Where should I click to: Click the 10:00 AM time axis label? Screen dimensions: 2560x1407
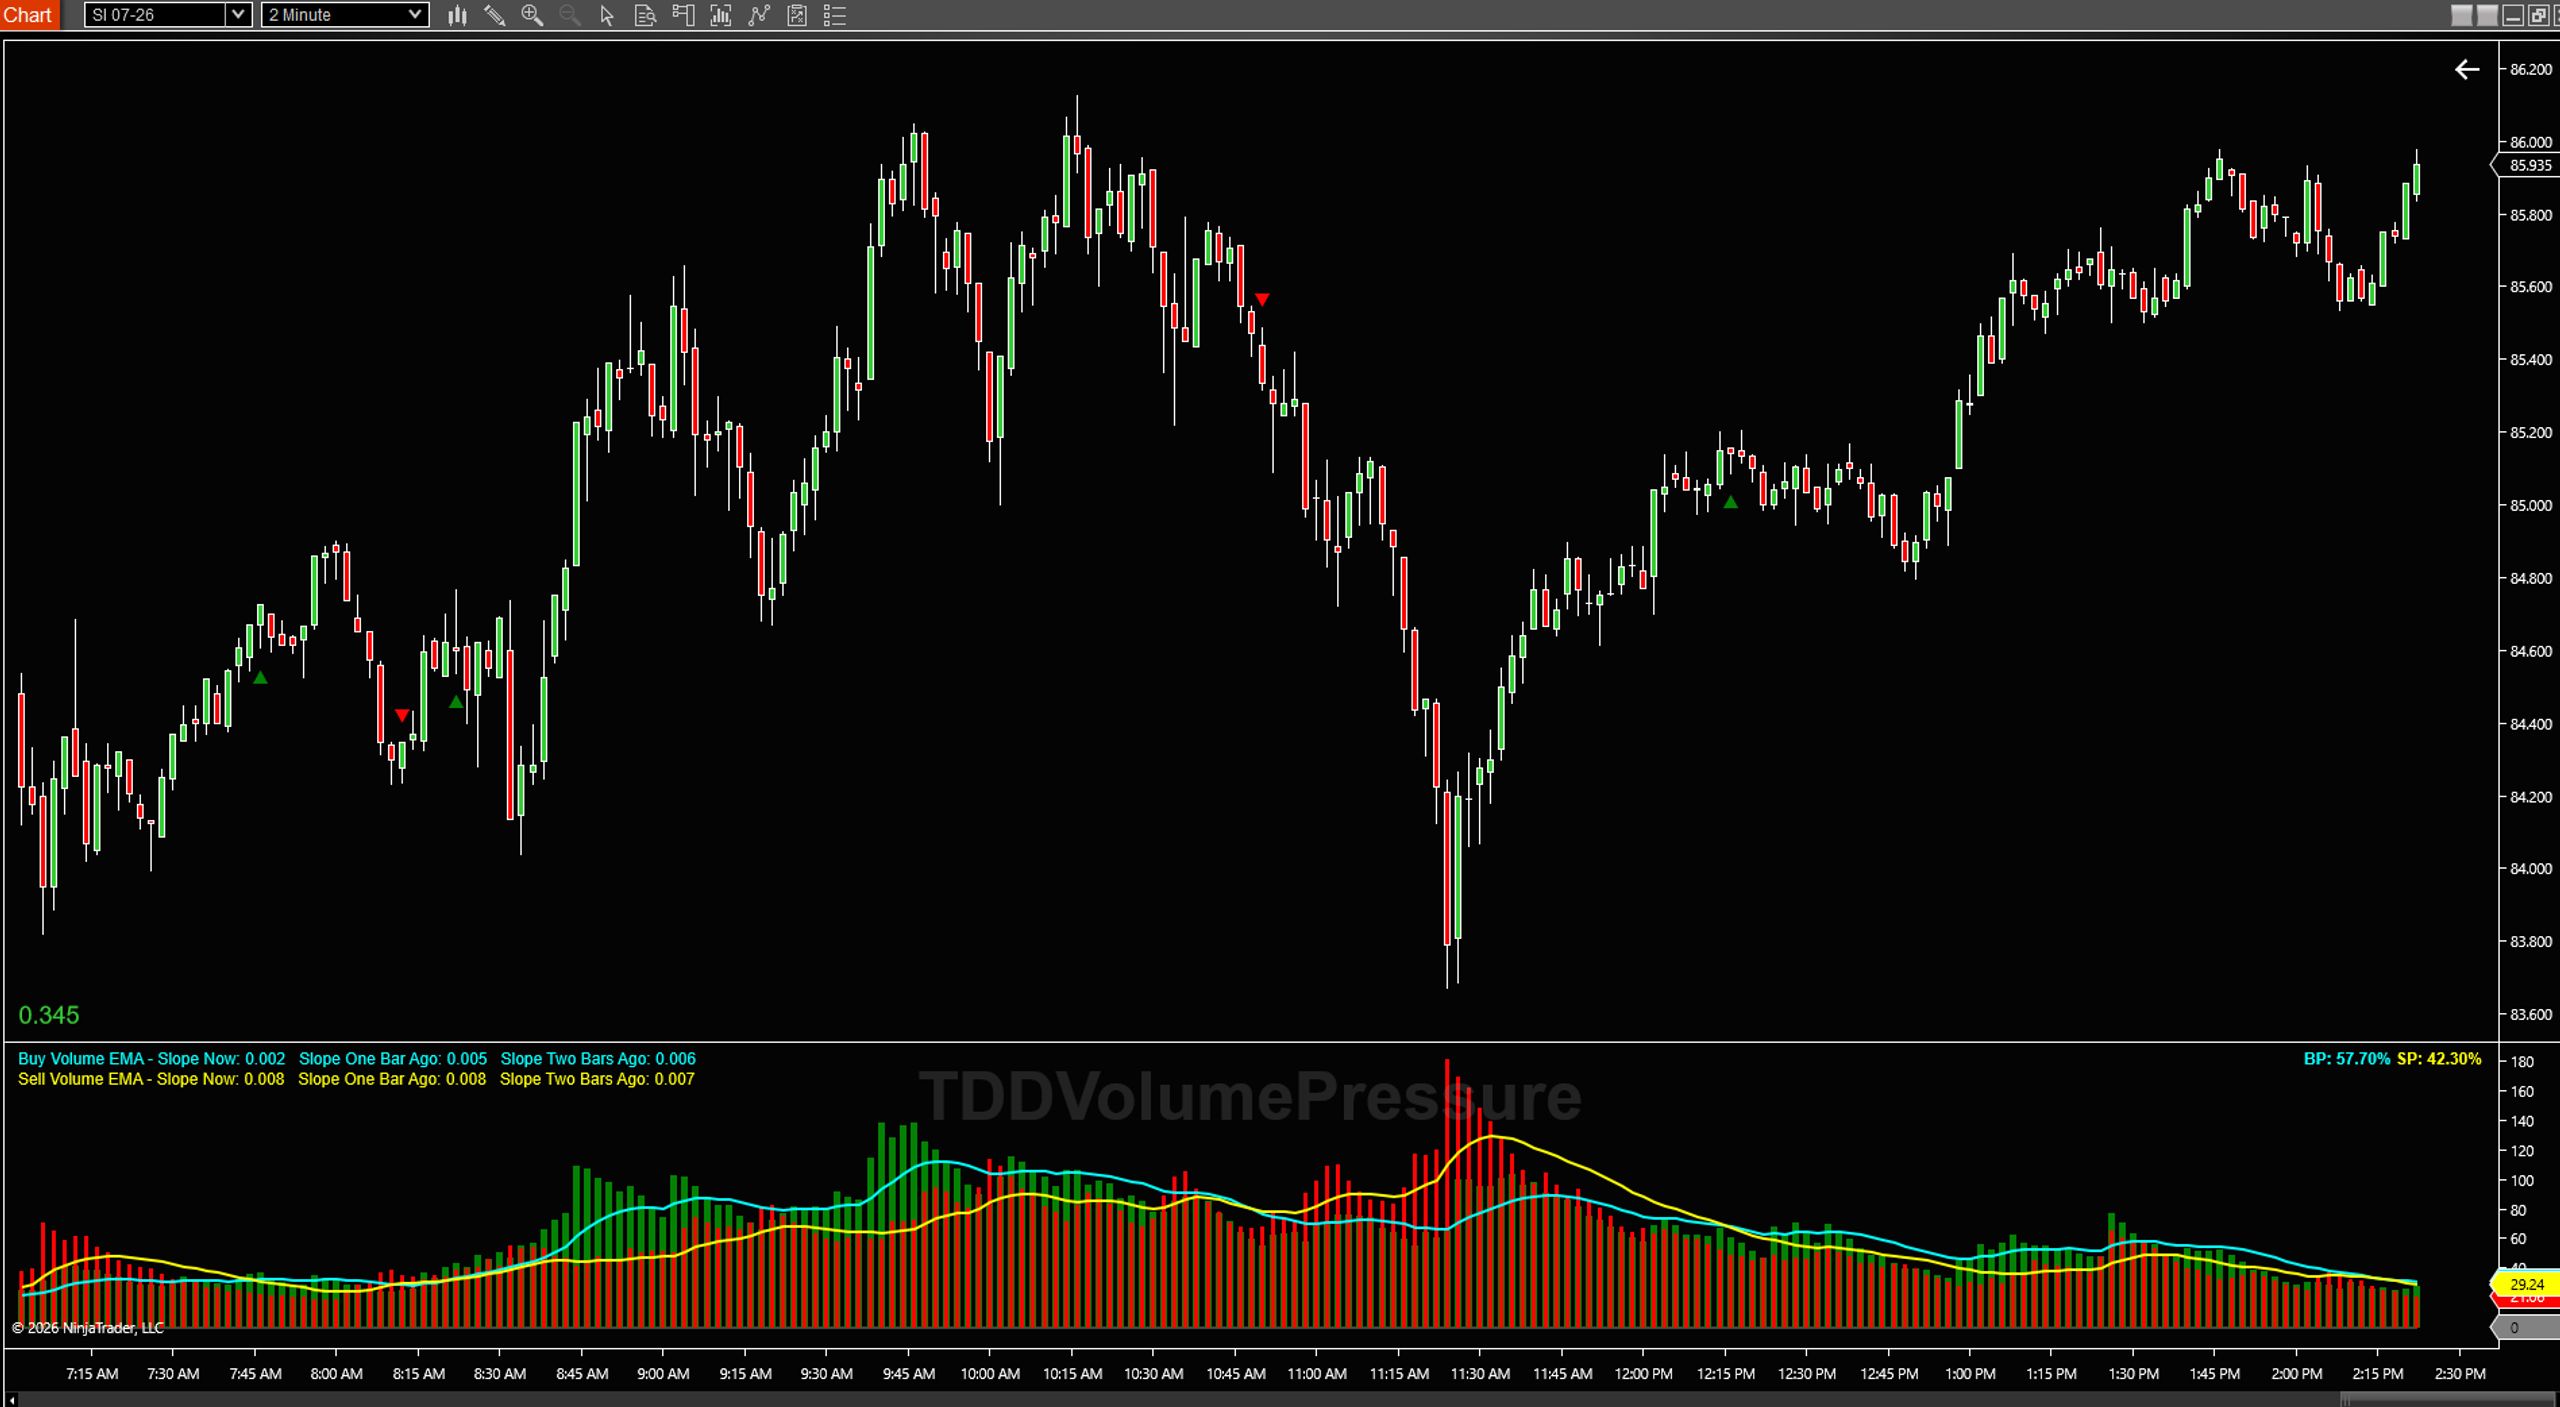tap(990, 1374)
